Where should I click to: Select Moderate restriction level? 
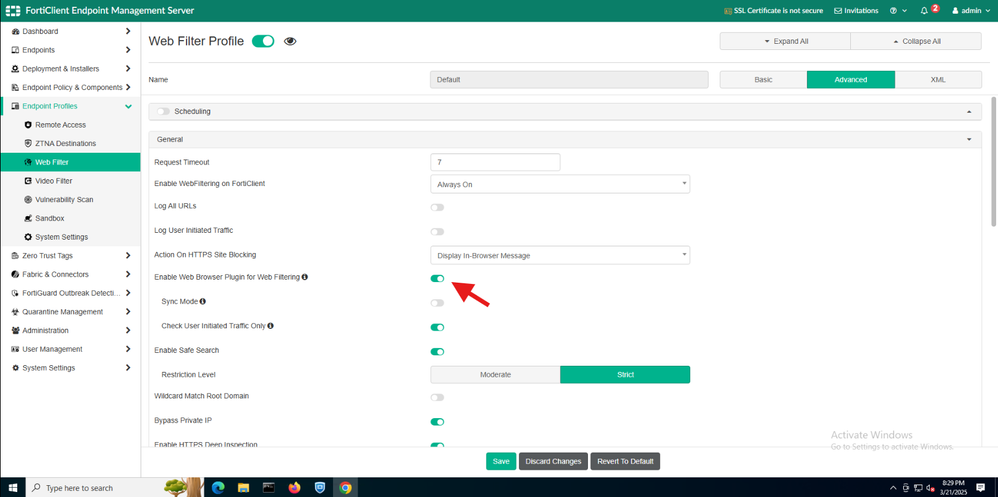[495, 375]
